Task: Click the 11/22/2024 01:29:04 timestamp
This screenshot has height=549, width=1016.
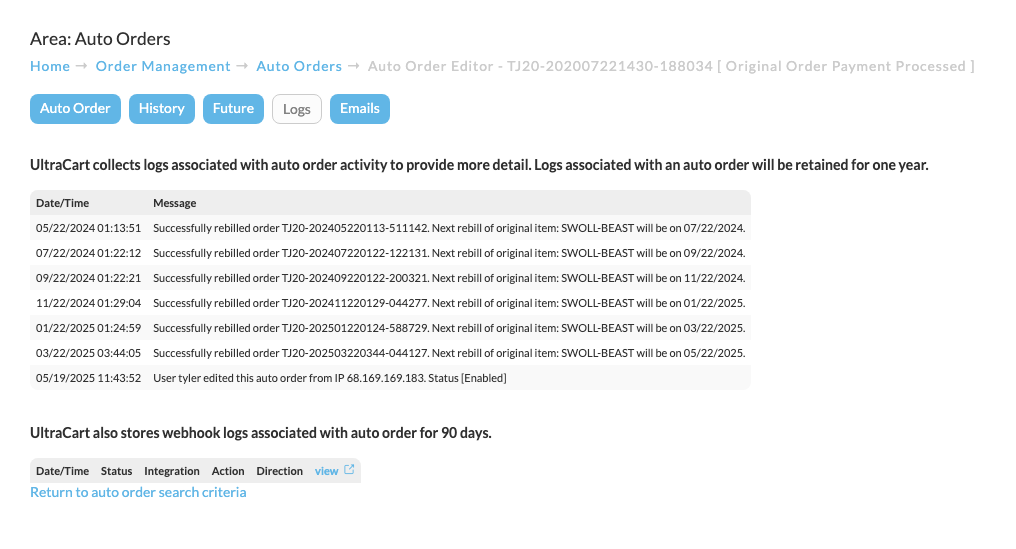Action: [88, 303]
